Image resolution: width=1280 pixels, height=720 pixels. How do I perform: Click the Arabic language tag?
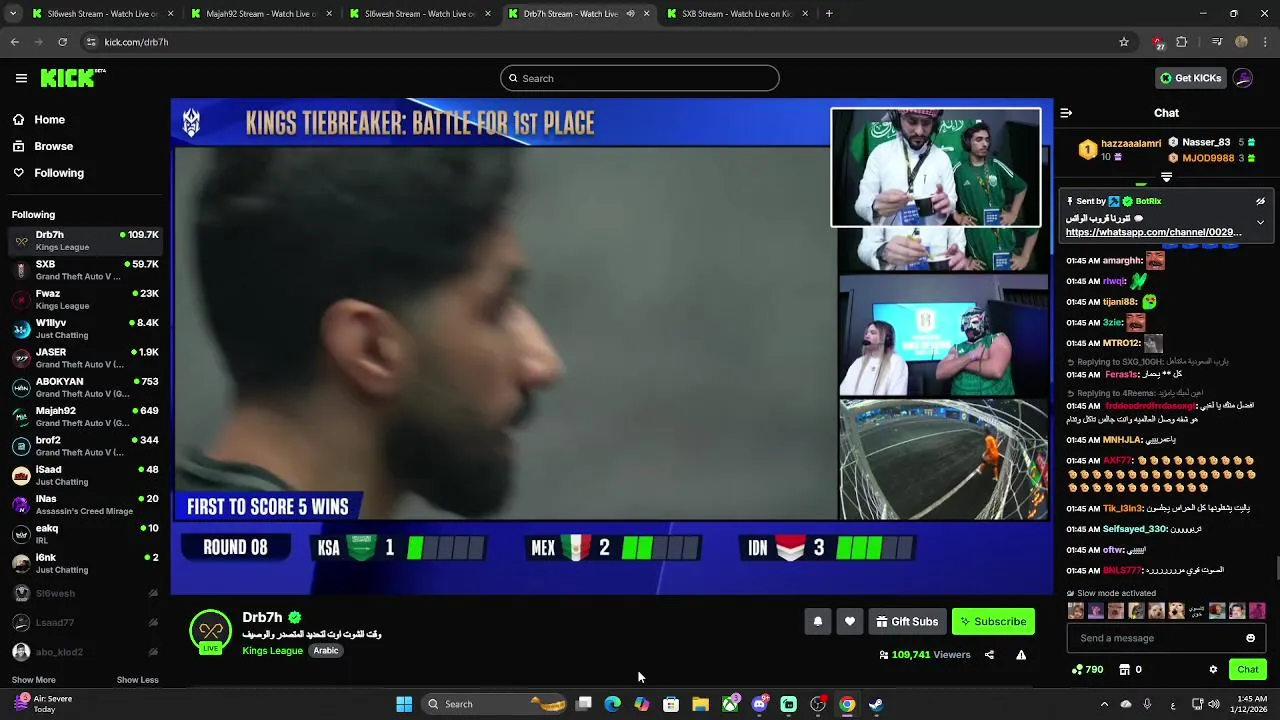pos(326,650)
